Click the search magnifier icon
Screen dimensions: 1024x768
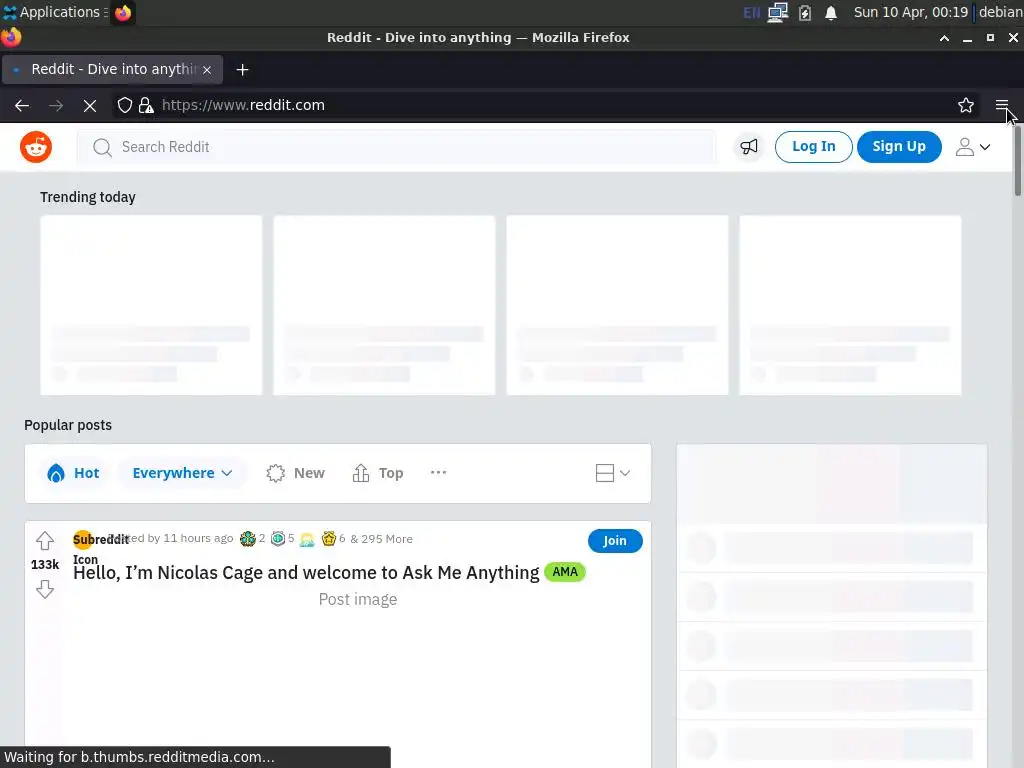pyautogui.click(x=102, y=148)
